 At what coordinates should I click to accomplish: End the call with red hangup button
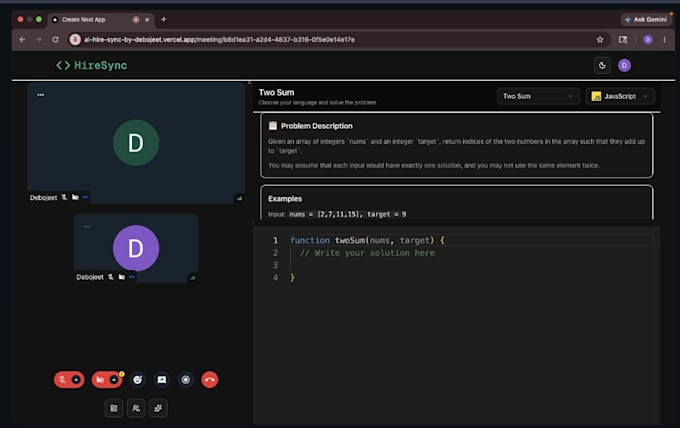coord(209,380)
